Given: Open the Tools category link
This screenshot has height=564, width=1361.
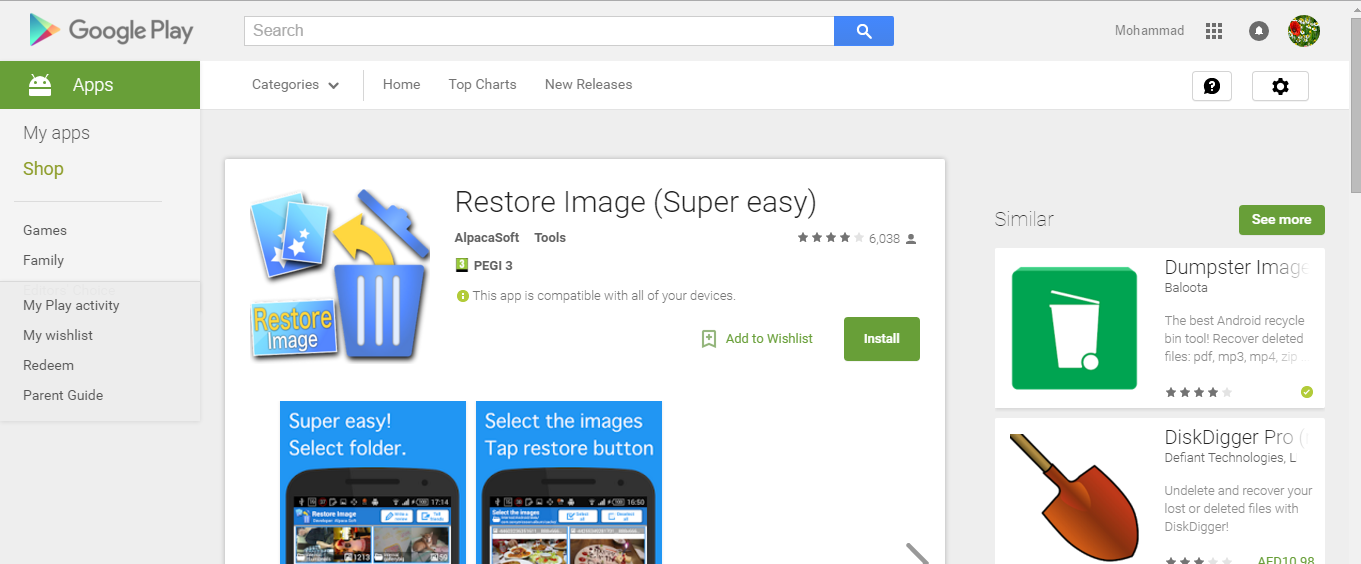Looking at the screenshot, I should click(x=550, y=238).
